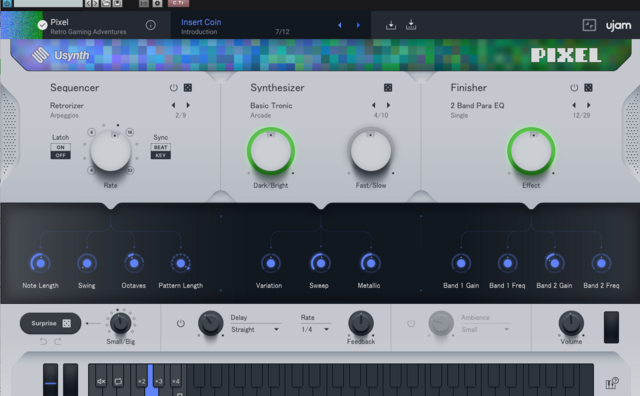The width and height of the screenshot is (640, 396).
Task: Randomize Synthesizer with dice icon
Action: tap(388, 87)
